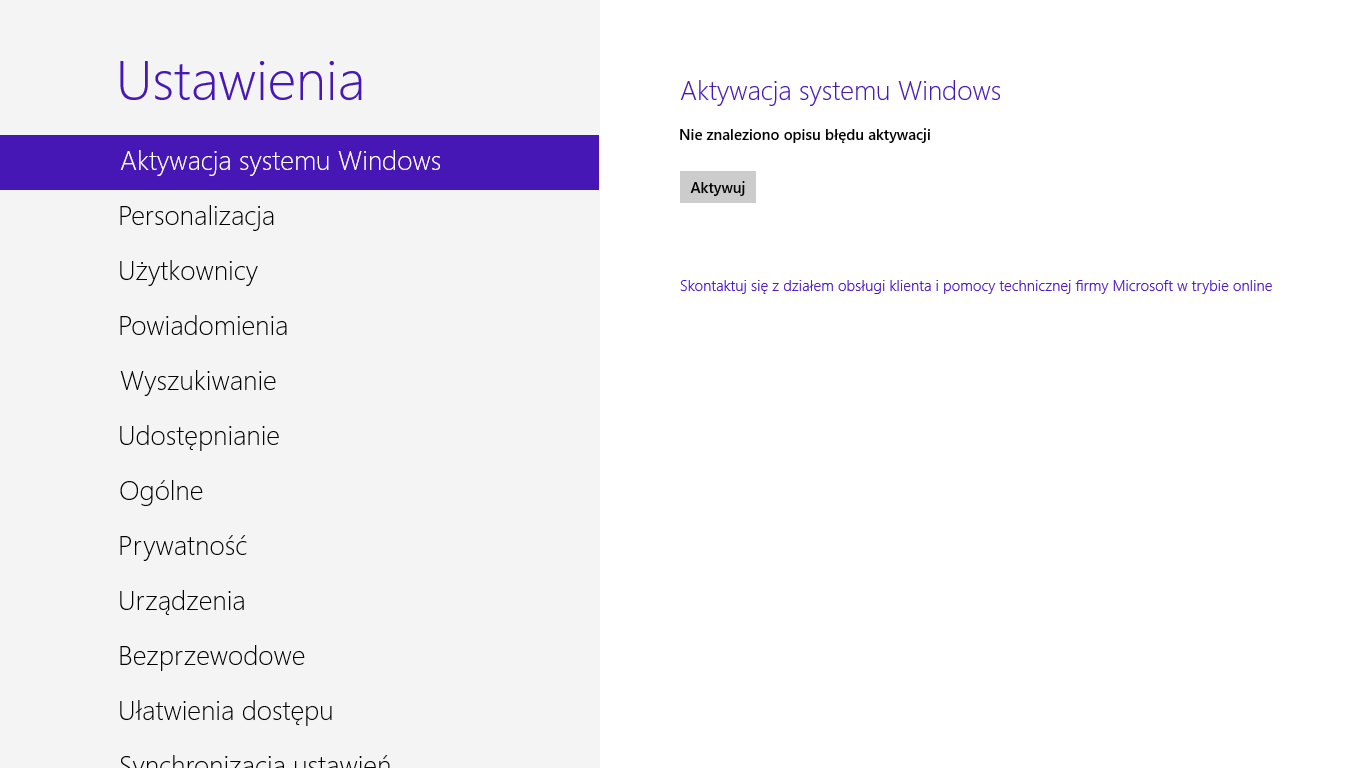Open the Microsoft online support contact link
The width and height of the screenshot is (1366, 768).
[976, 286]
